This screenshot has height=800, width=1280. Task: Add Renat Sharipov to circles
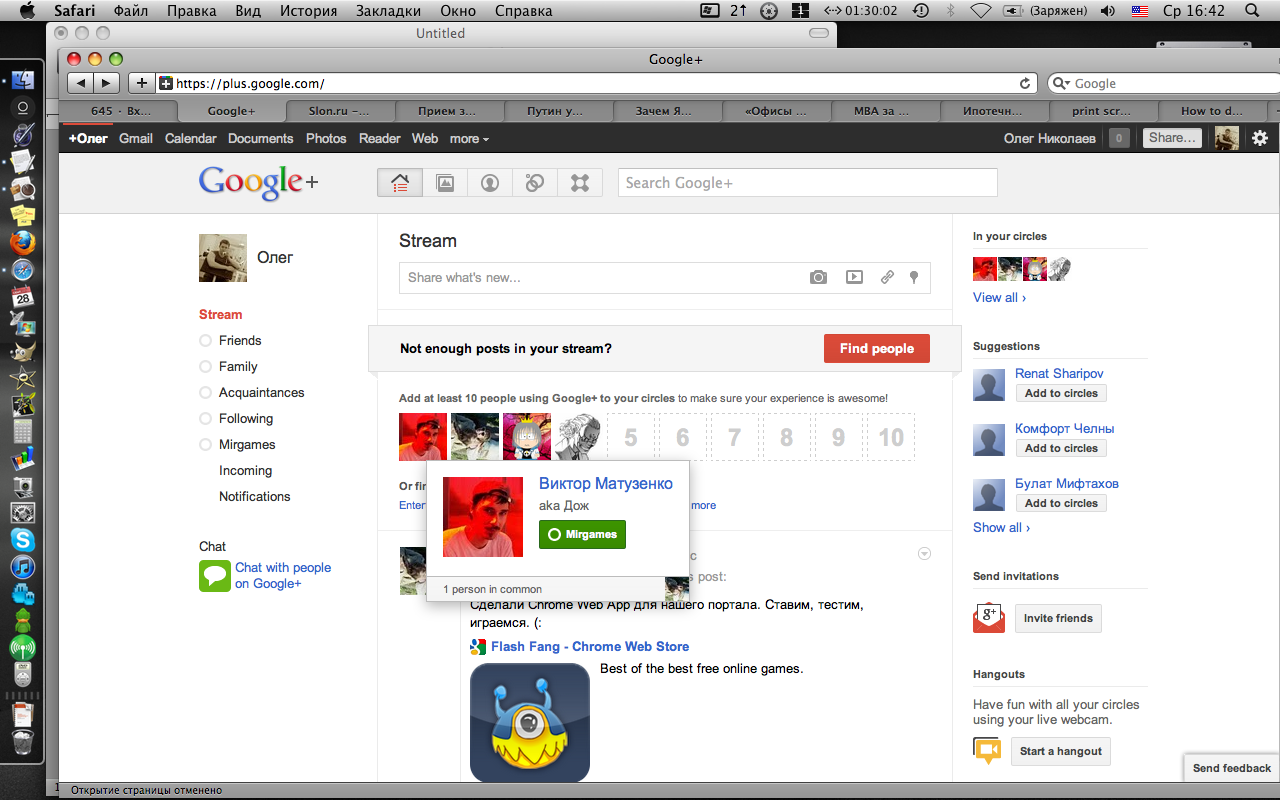click(x=1061, y=394)
